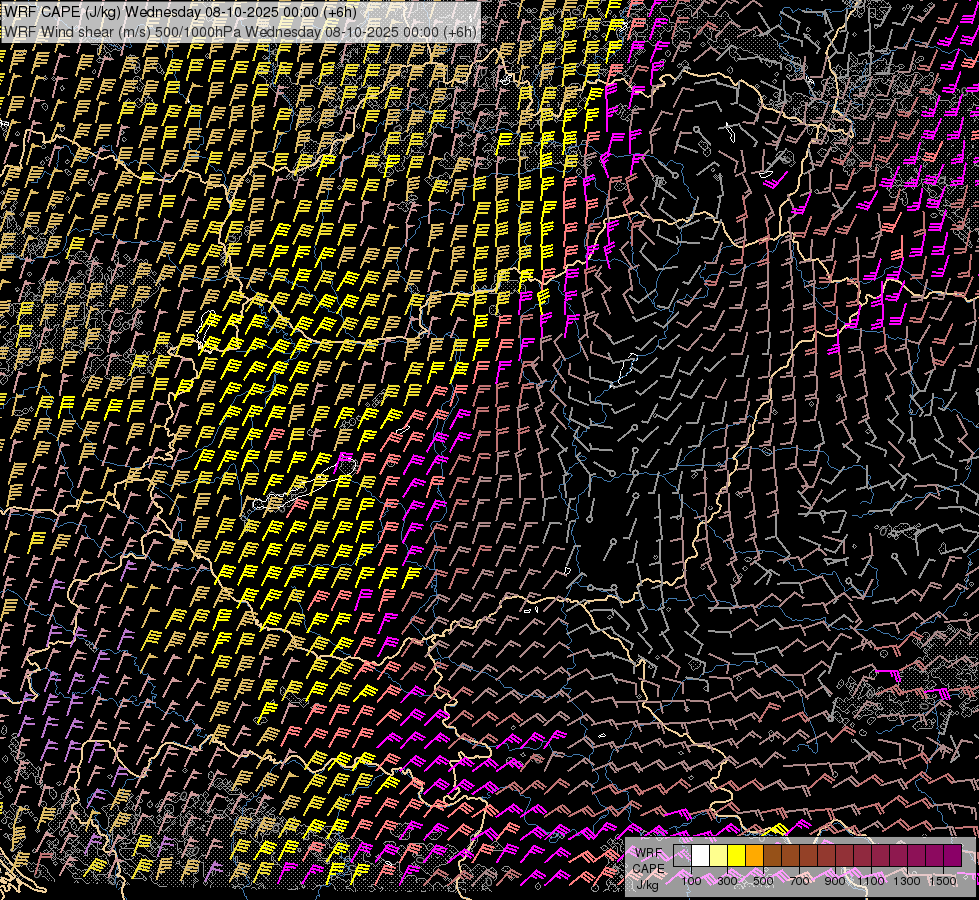Viewport: 979px width, 900px height.
Task: Select the 1100 legend scale value
Action: pos(871,881)
